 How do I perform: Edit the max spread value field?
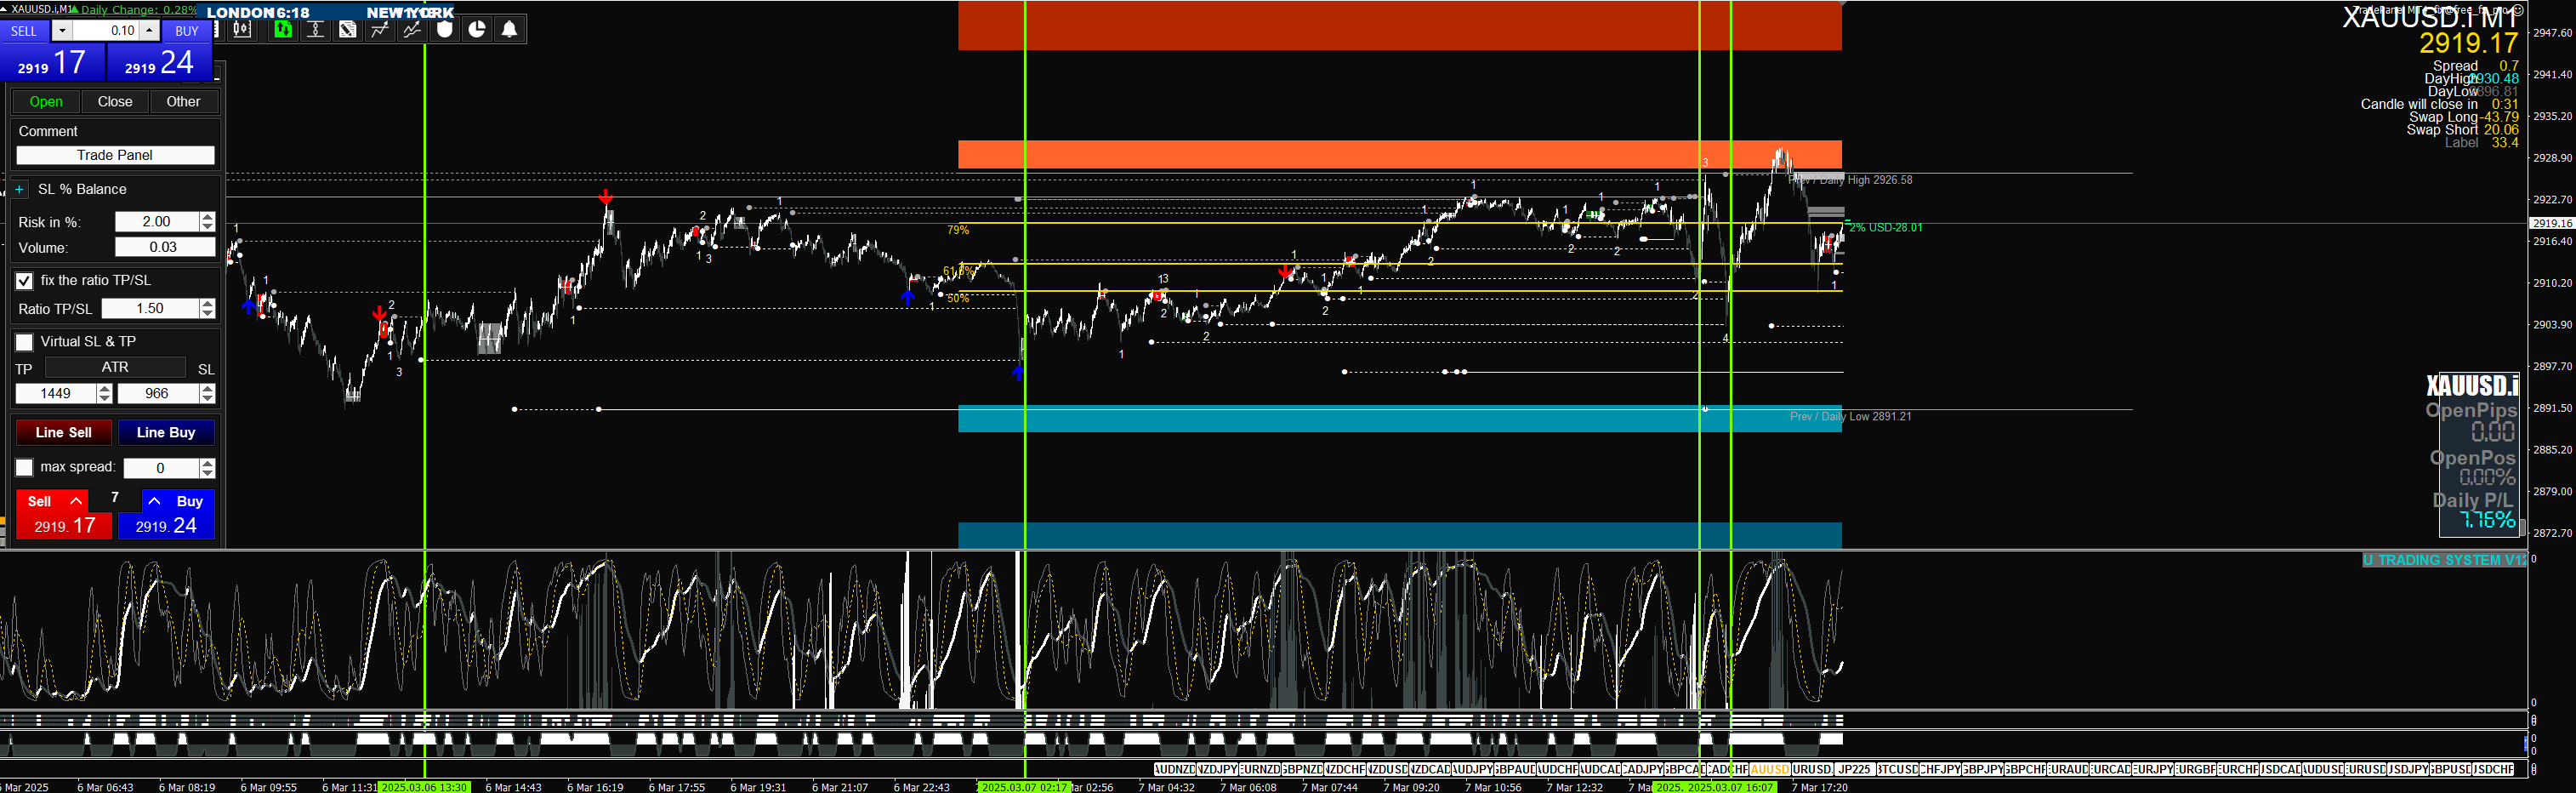(161, 468)
